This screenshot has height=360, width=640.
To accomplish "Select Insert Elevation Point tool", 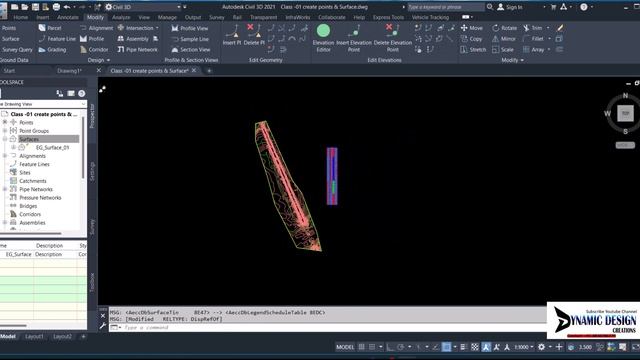I will (354, 38).
